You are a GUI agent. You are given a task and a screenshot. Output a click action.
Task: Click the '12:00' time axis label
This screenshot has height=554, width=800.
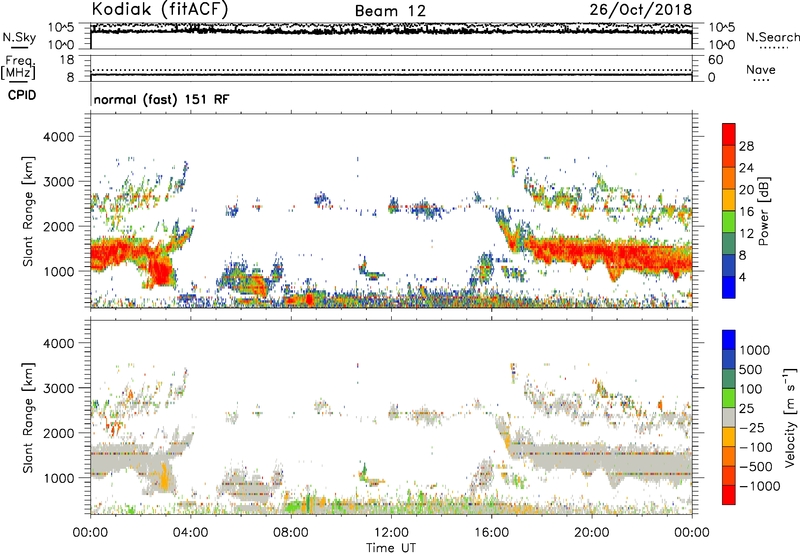(x=391, y=533)
